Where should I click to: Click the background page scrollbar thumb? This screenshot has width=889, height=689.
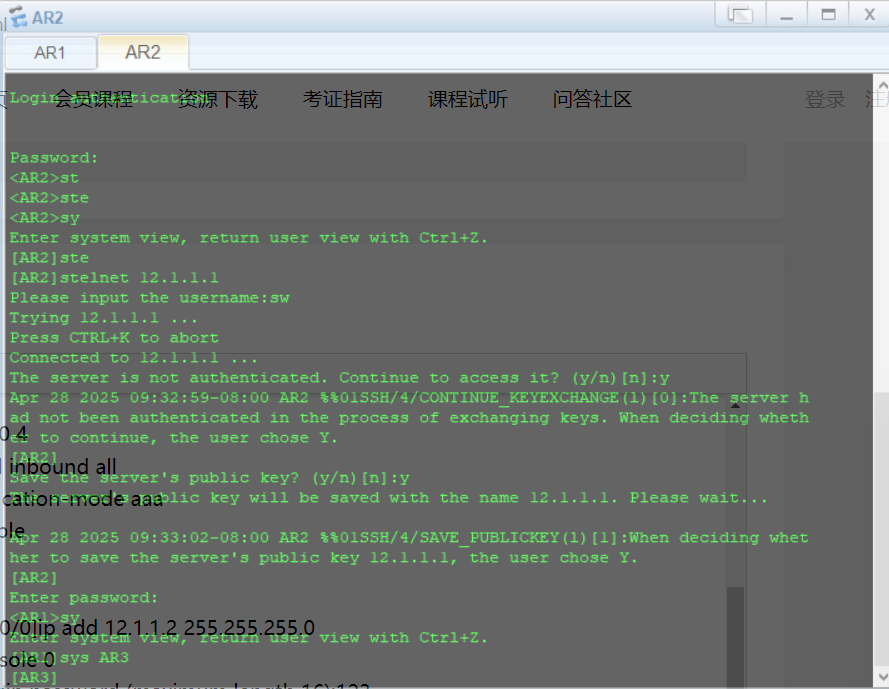(735, 635)
